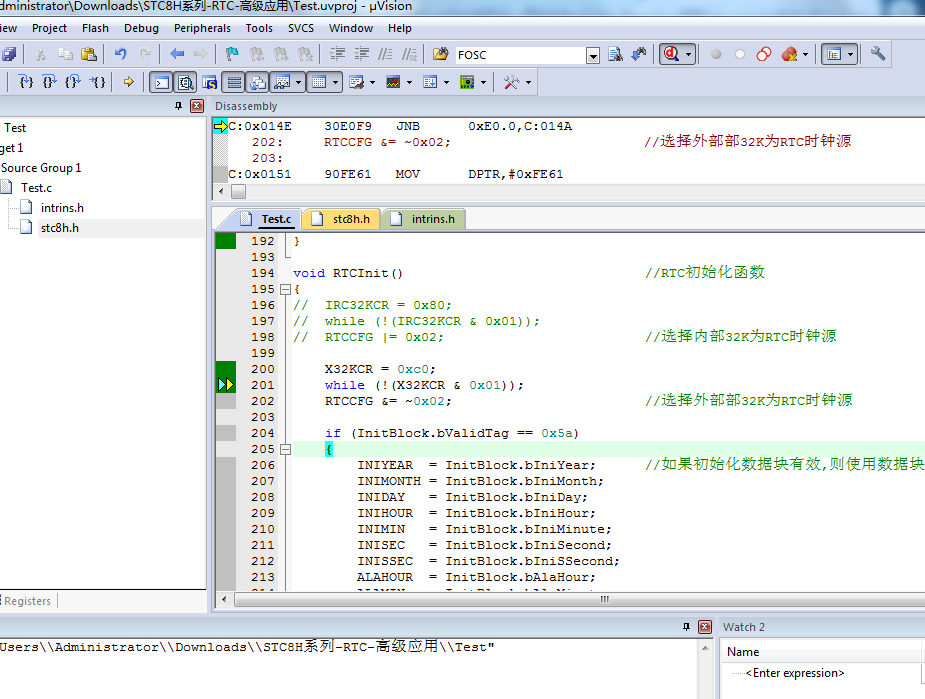Select the Test.c editor tab
The height and width of the screenshot is (699, 925).
tap(266, 219)
